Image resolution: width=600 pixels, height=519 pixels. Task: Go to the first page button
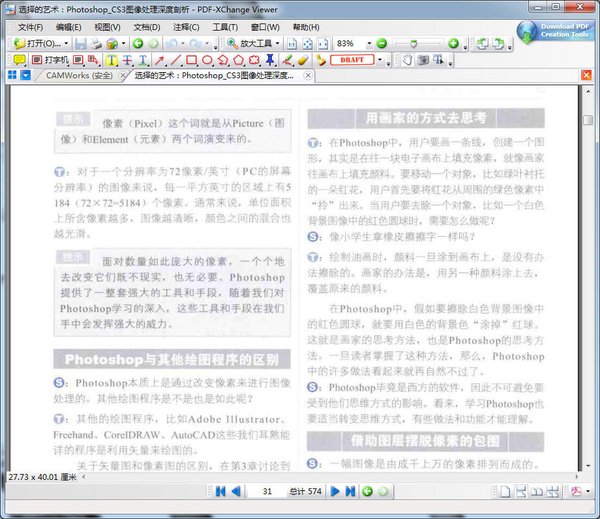220,491
